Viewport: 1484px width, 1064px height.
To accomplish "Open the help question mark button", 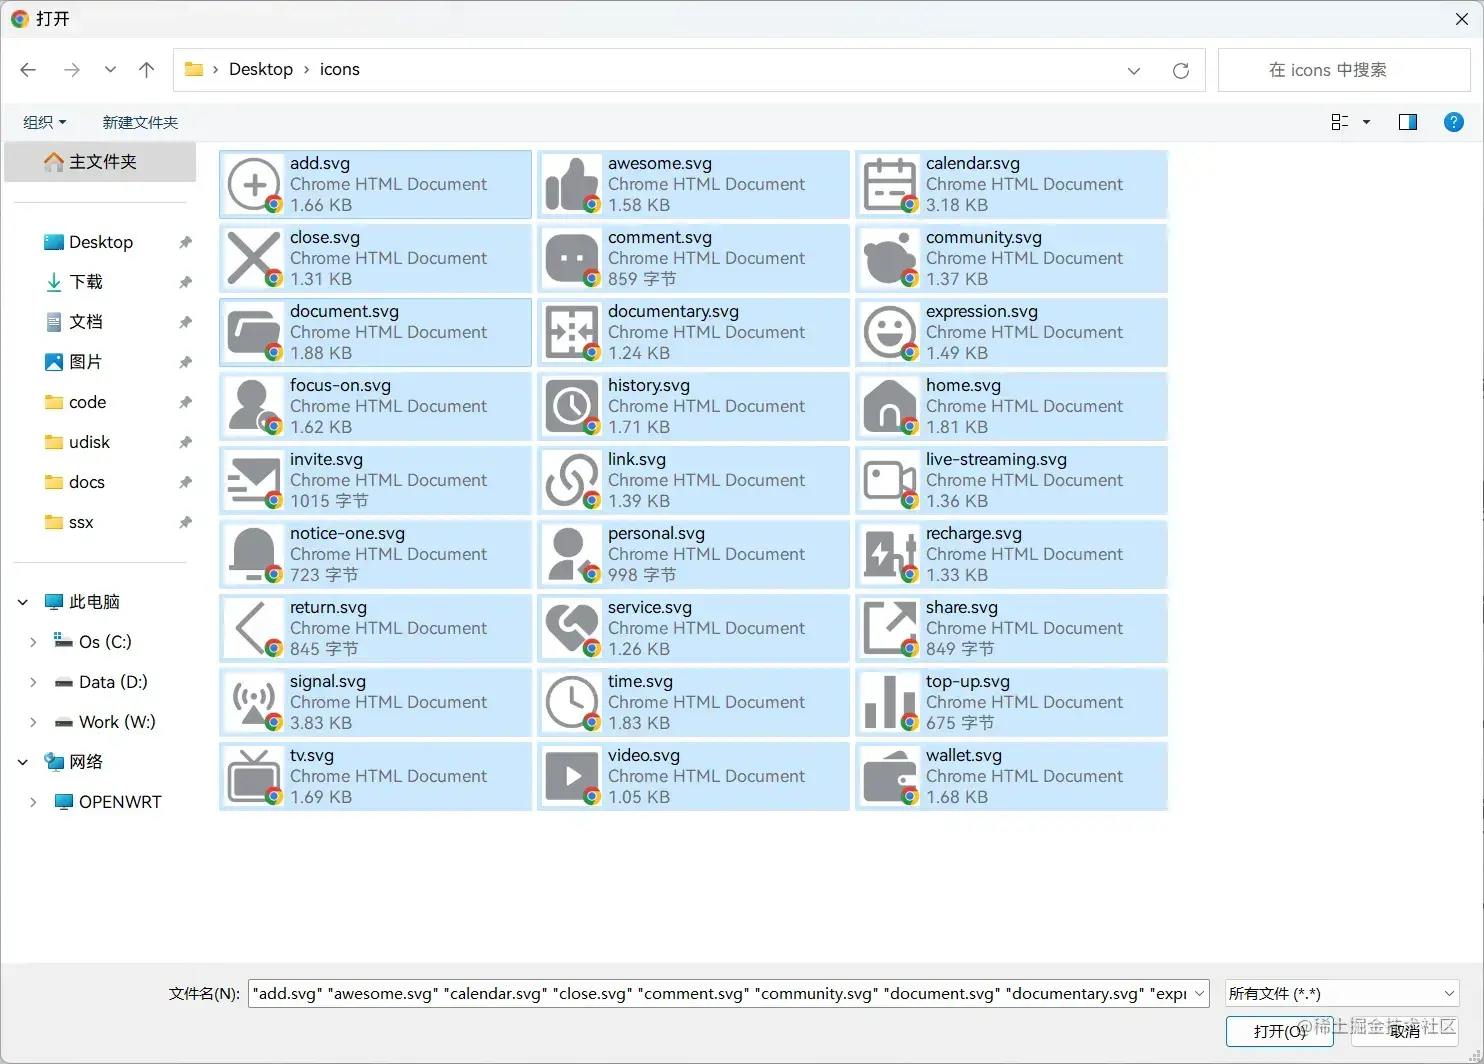I will pyautogui.click(x=1454, y=122).
